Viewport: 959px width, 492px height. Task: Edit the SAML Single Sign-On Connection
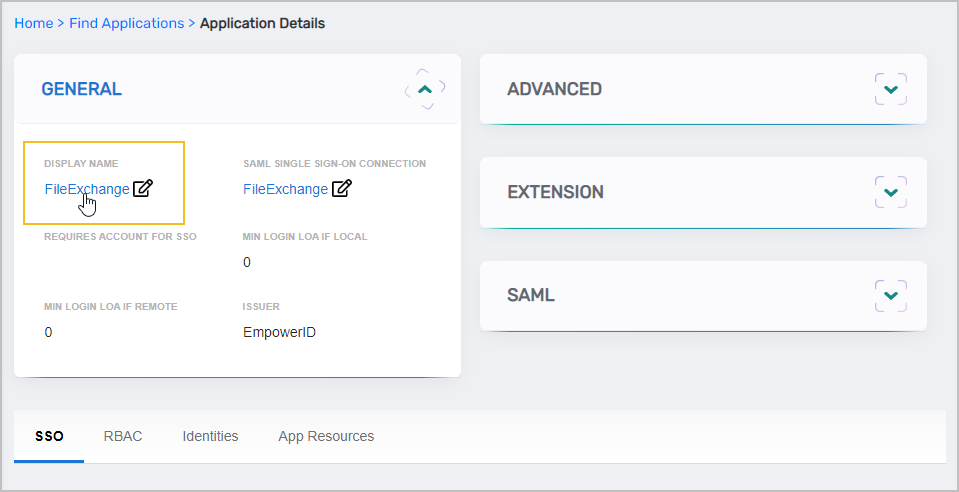click(342, 188)
